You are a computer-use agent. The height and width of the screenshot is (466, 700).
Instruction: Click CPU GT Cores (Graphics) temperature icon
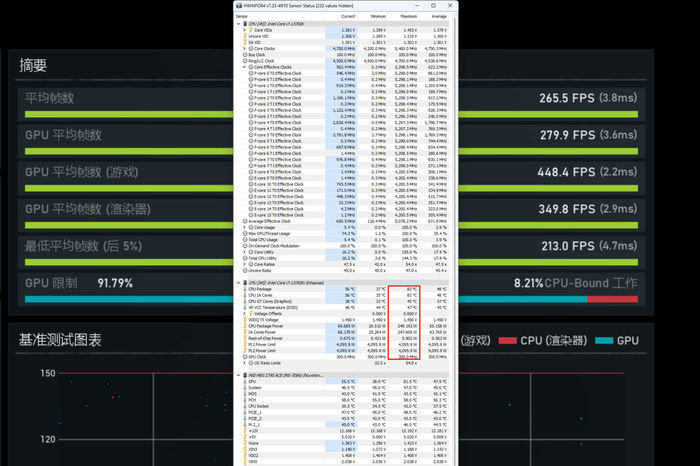(x=245, y=301)
